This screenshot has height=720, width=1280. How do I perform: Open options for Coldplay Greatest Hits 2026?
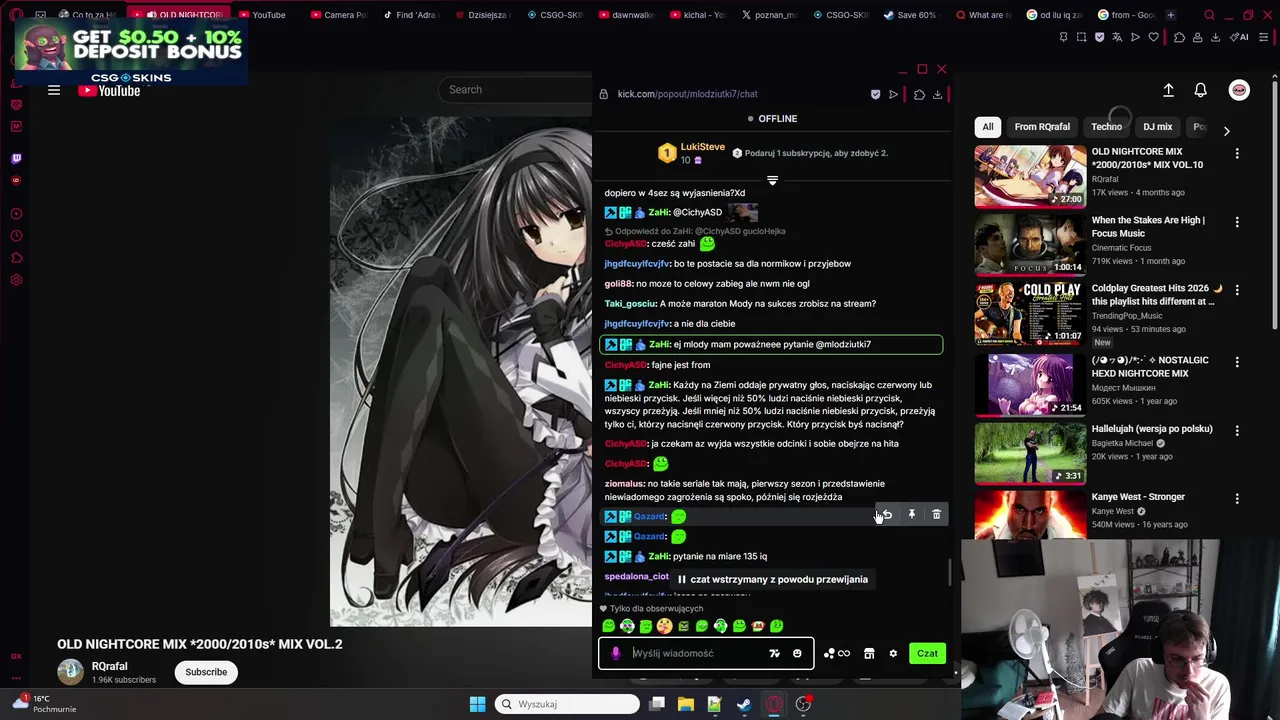pos(1237,290)
